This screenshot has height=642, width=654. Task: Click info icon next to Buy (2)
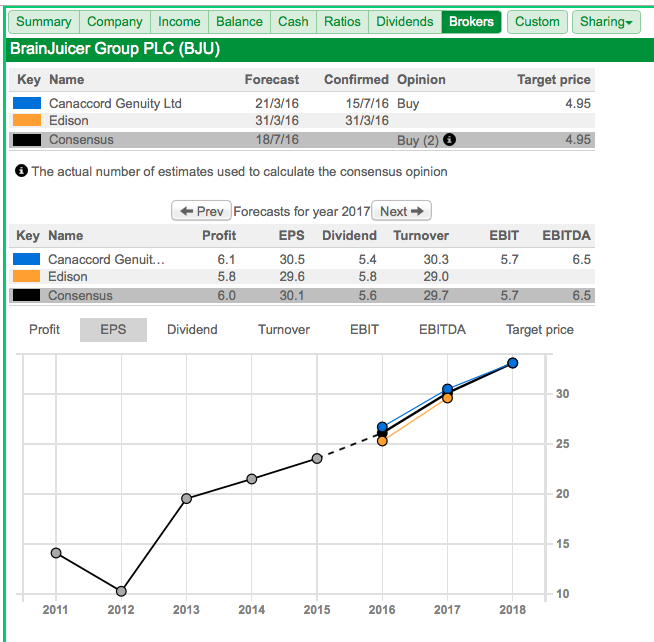pos(449,139)
